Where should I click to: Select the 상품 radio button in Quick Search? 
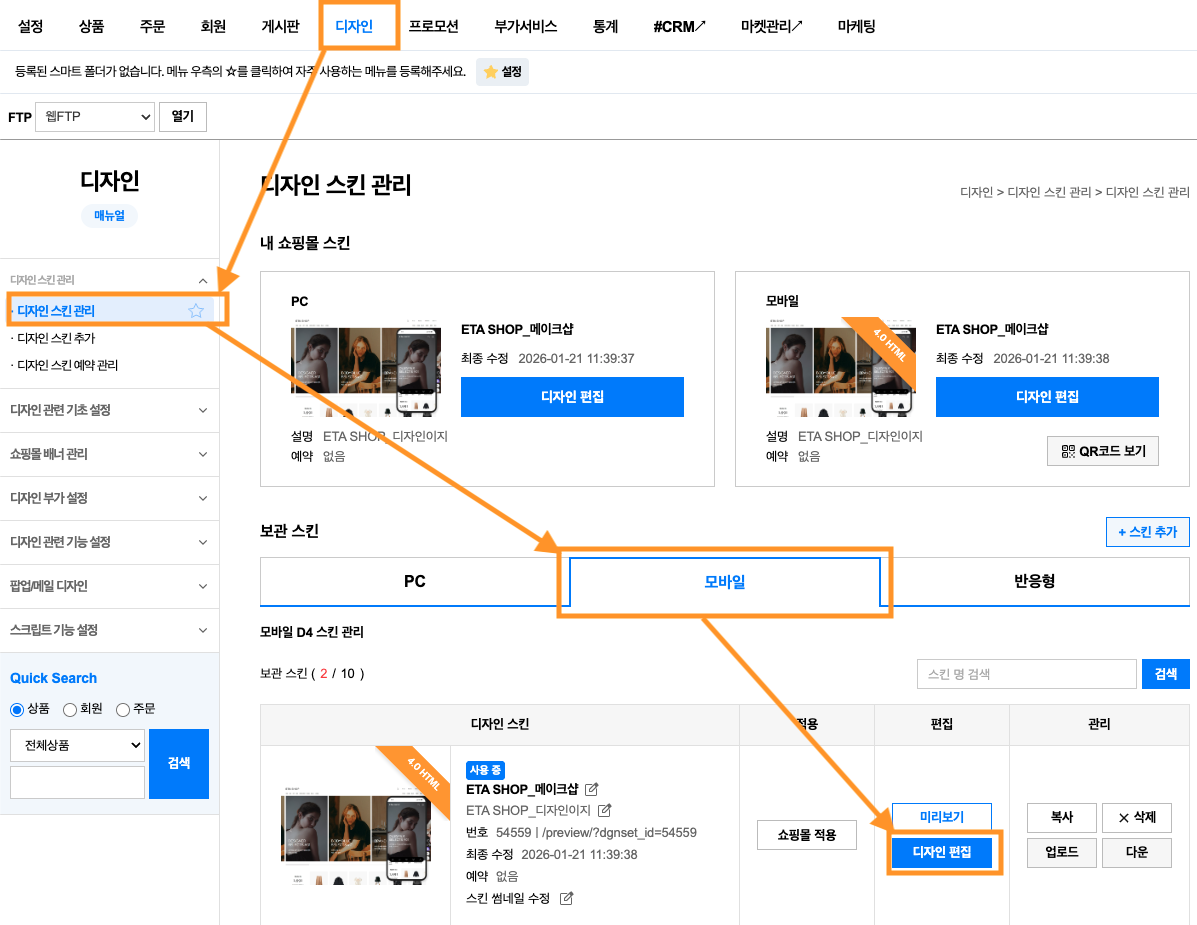17,710
